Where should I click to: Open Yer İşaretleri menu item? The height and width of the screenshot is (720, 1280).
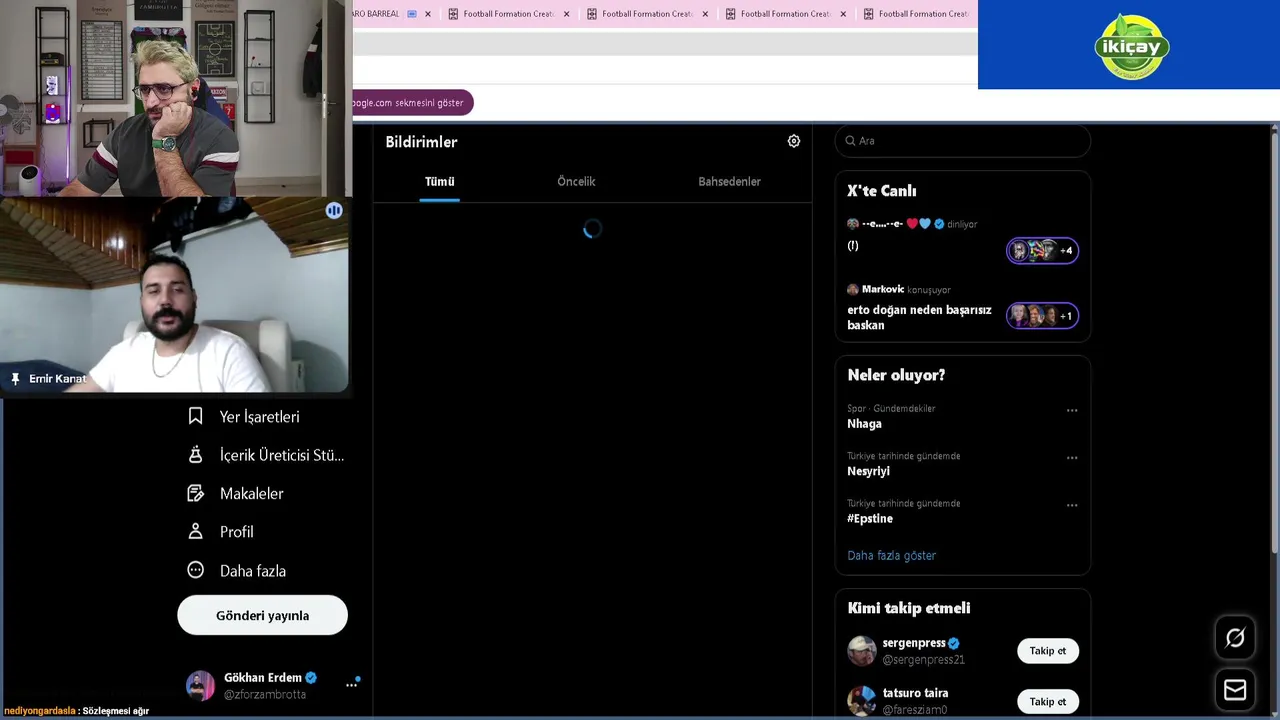pyautogui.click(x=244, y=417)
